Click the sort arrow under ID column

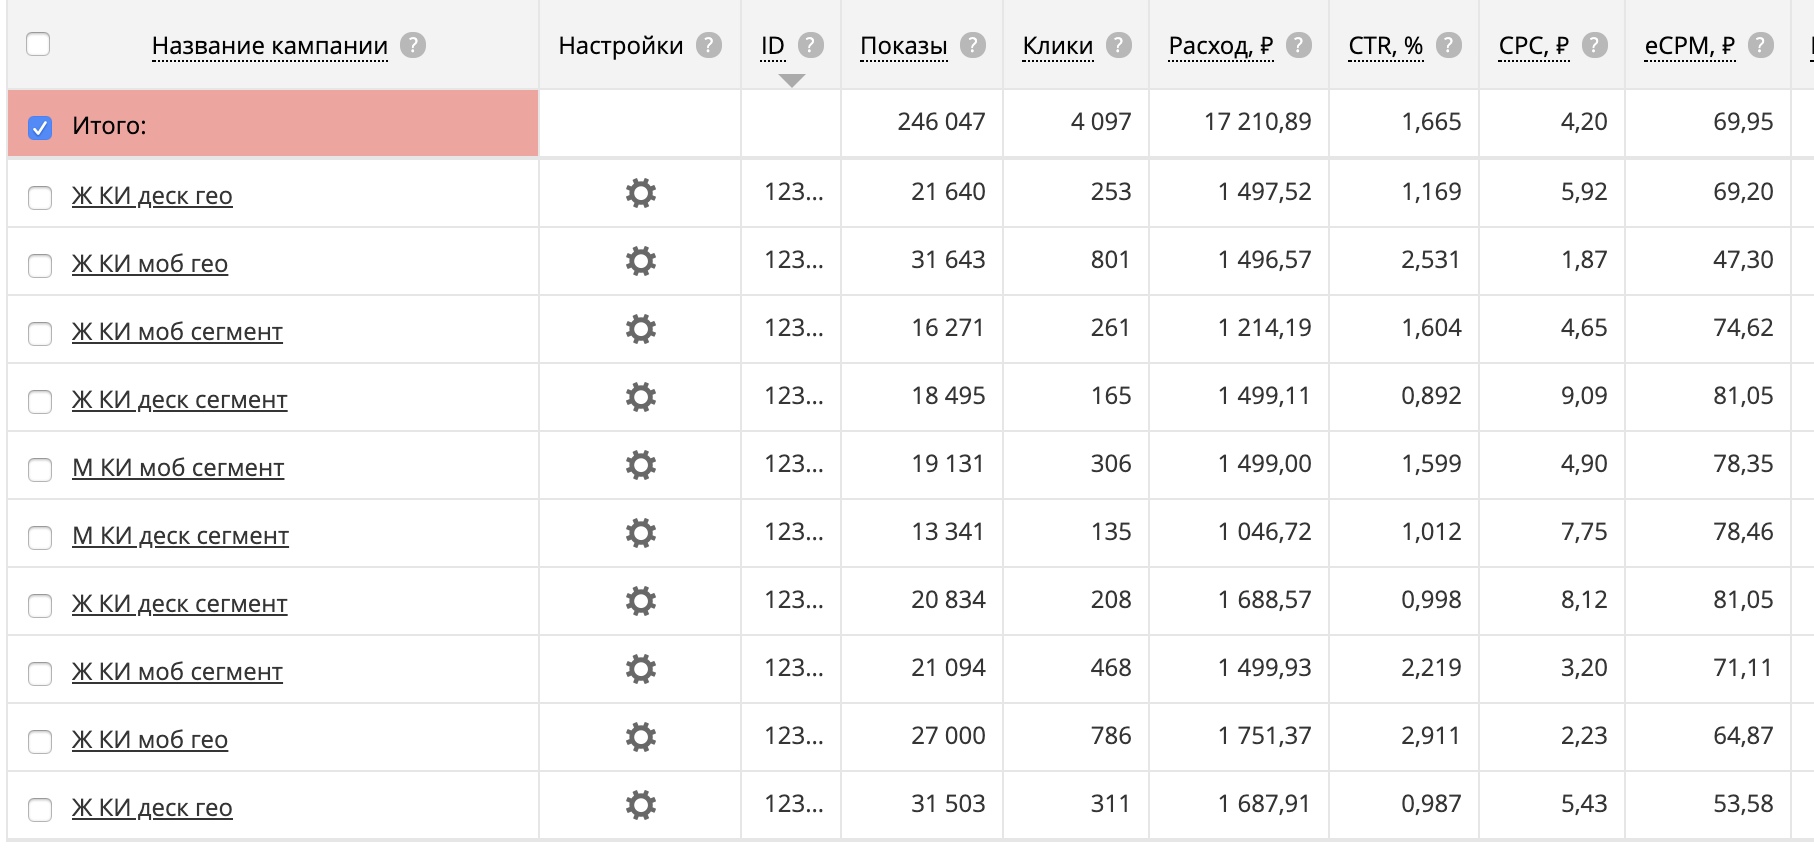[x=791, y=81]
